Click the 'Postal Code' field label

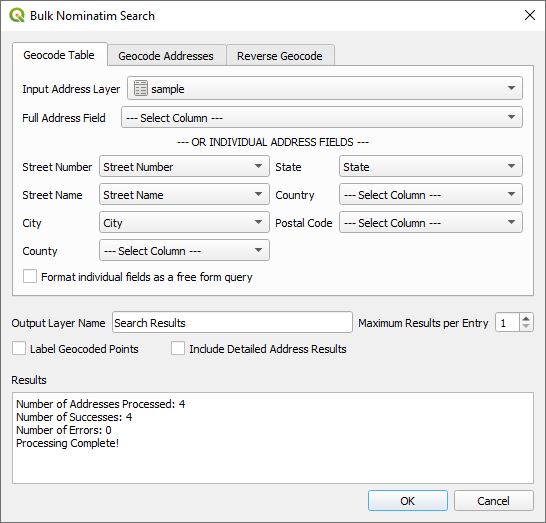coord(304,223)
